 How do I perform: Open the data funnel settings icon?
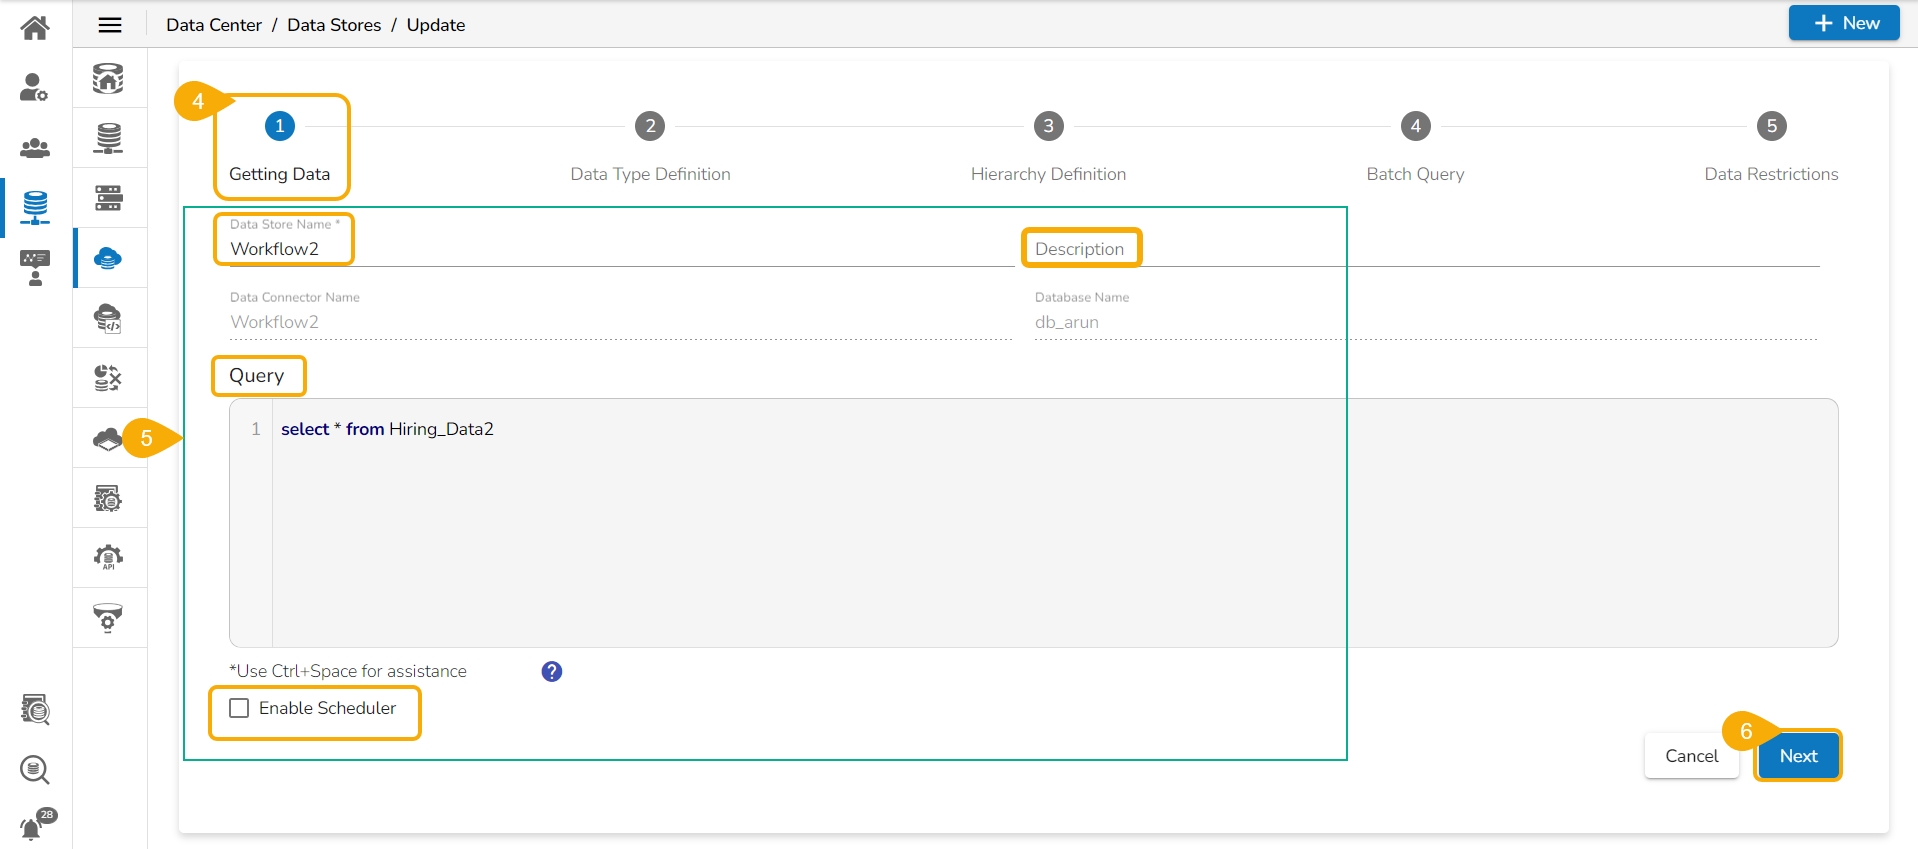pyautogui.click(x=108, y=618)
